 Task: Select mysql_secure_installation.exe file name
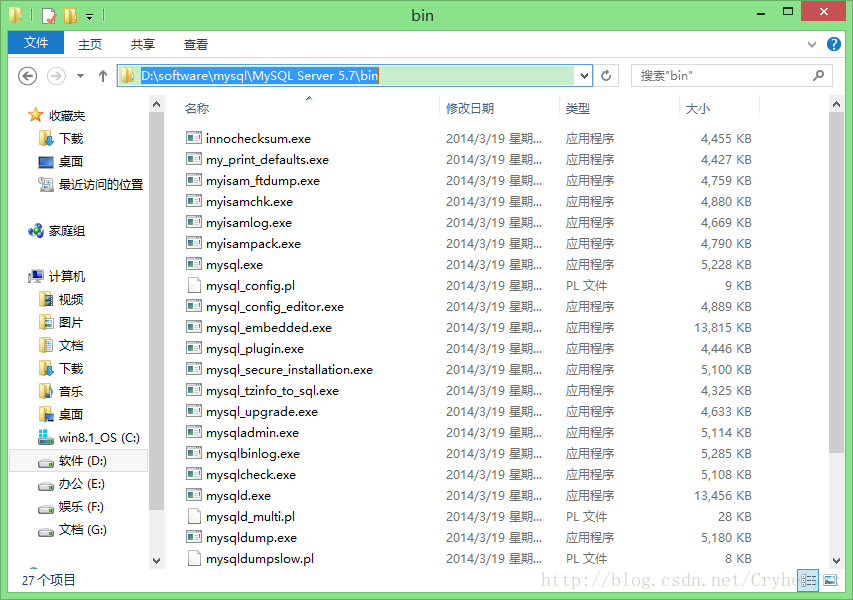point(289,370)
